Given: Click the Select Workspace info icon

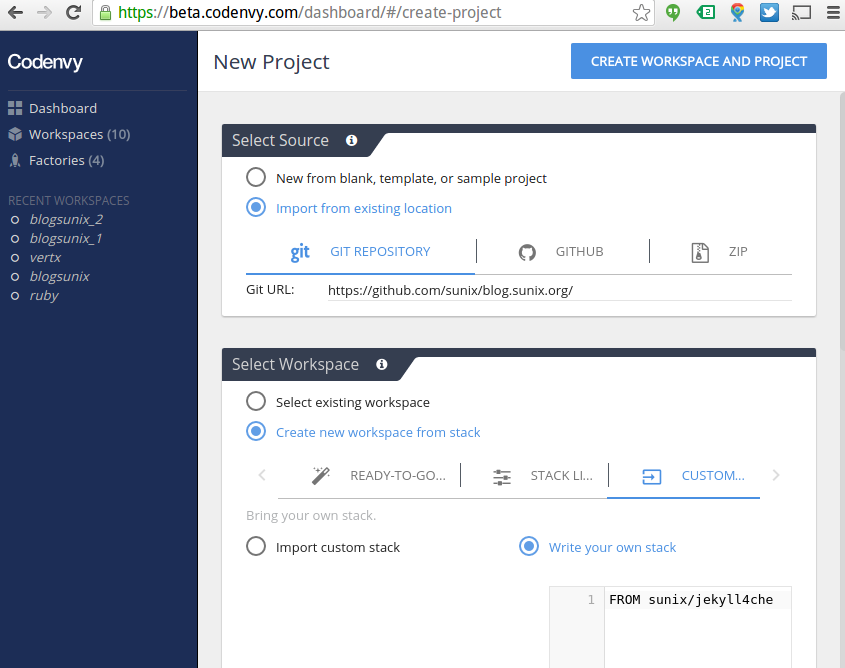Looking at the screenshot, I should click(x=382, y=365).
